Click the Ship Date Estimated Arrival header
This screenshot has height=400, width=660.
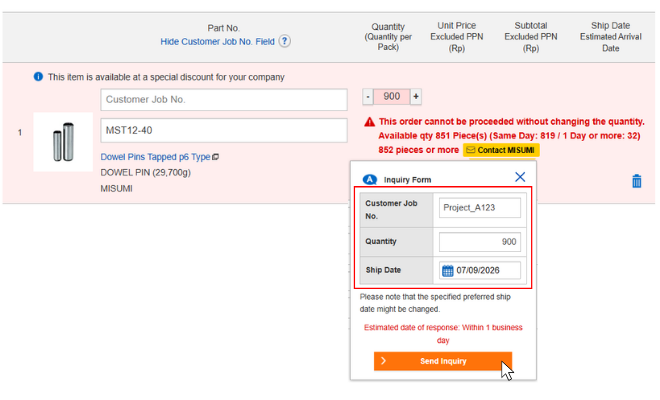pos(610,37)
